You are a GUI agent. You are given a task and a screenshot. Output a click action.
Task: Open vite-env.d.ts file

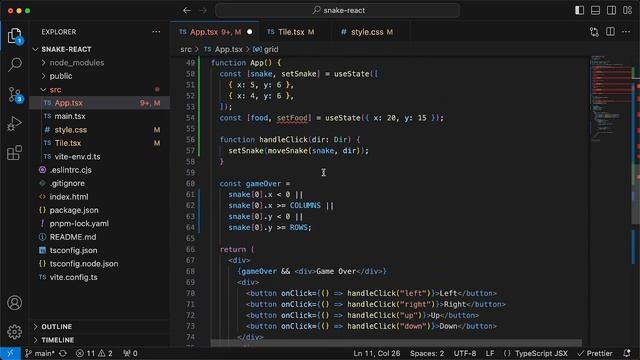coord(100,157)
